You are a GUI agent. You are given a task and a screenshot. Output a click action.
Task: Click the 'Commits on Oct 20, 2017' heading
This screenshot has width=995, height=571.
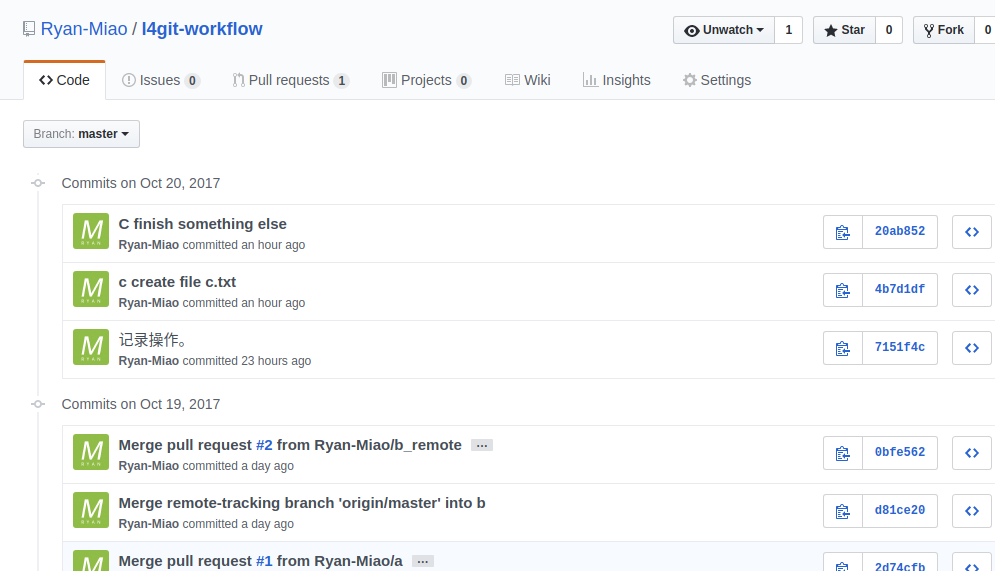[141, 183]
